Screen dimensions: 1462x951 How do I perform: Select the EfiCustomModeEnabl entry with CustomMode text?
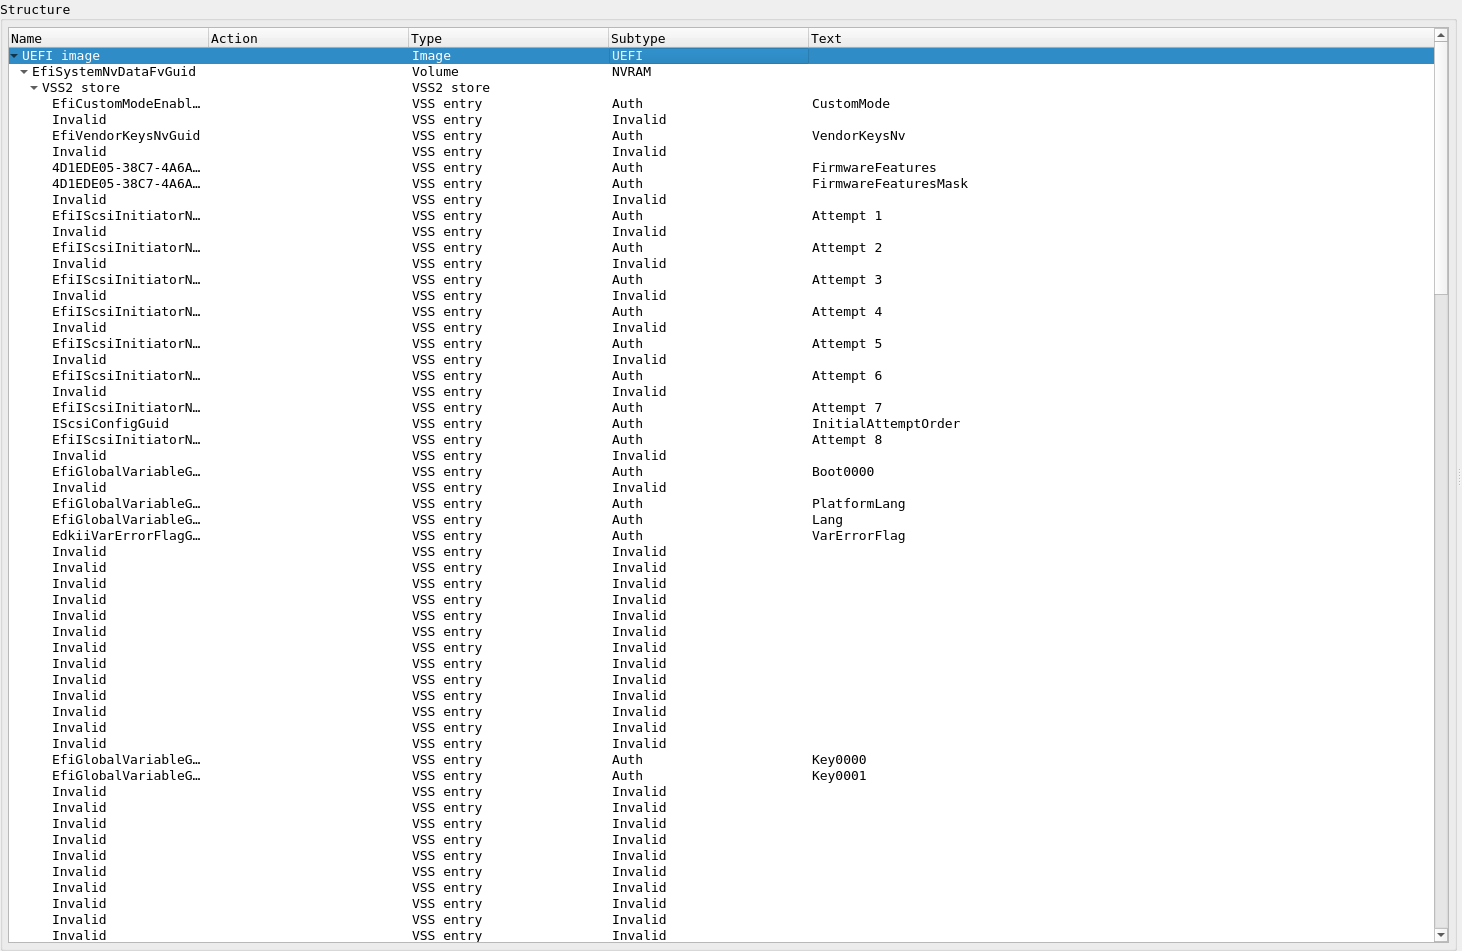coord(126,103)
